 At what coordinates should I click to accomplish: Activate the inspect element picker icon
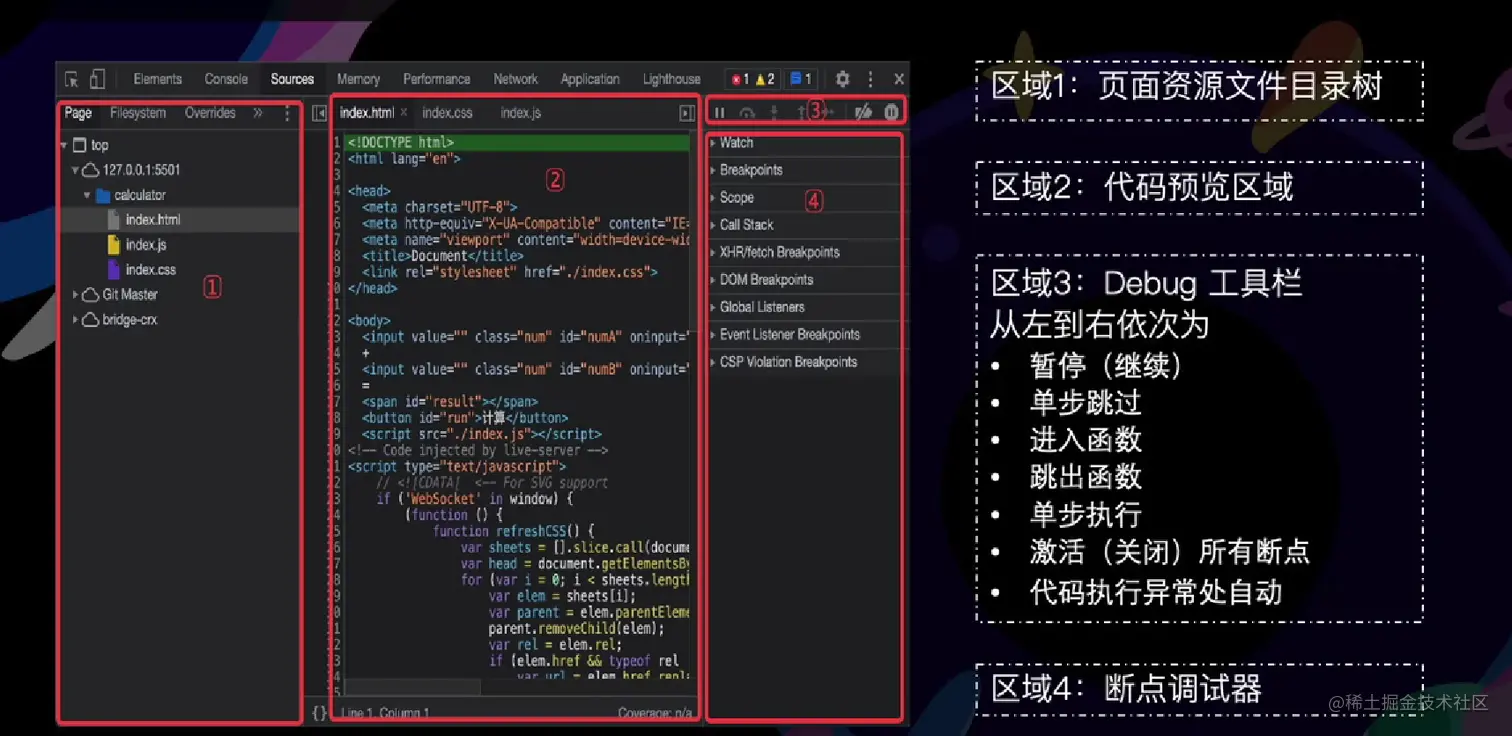pyautogui.click(x=72, y=79)
